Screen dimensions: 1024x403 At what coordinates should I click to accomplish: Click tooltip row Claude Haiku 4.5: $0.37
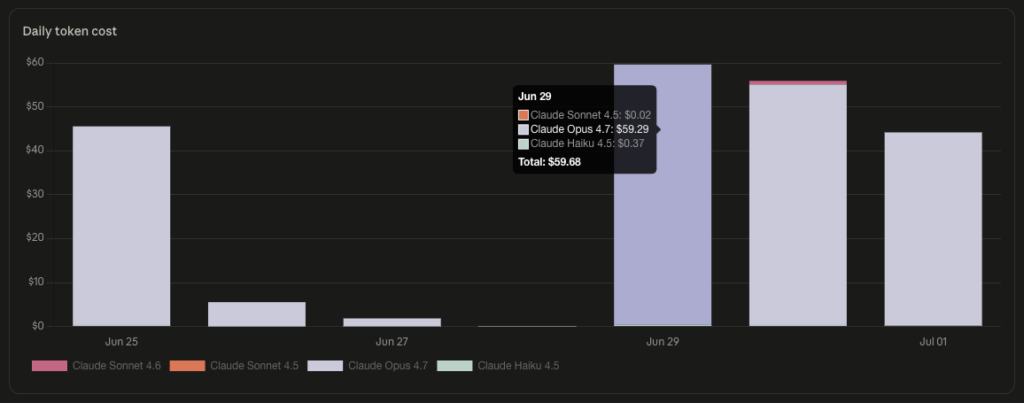(581, 144)
